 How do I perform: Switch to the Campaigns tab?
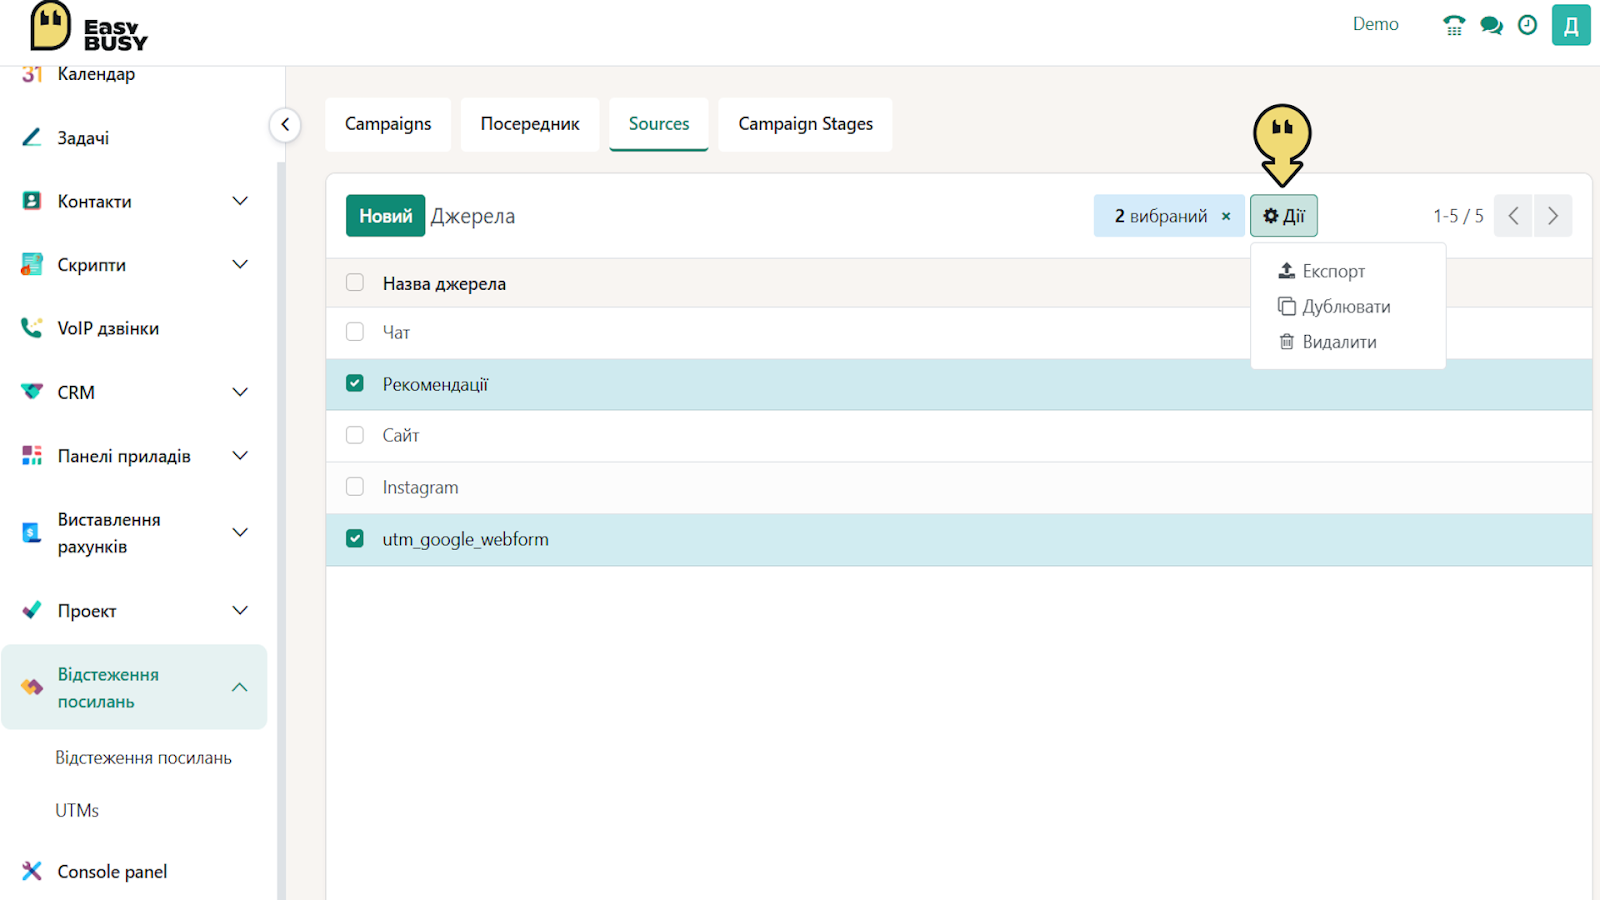[x=388, y=124]
